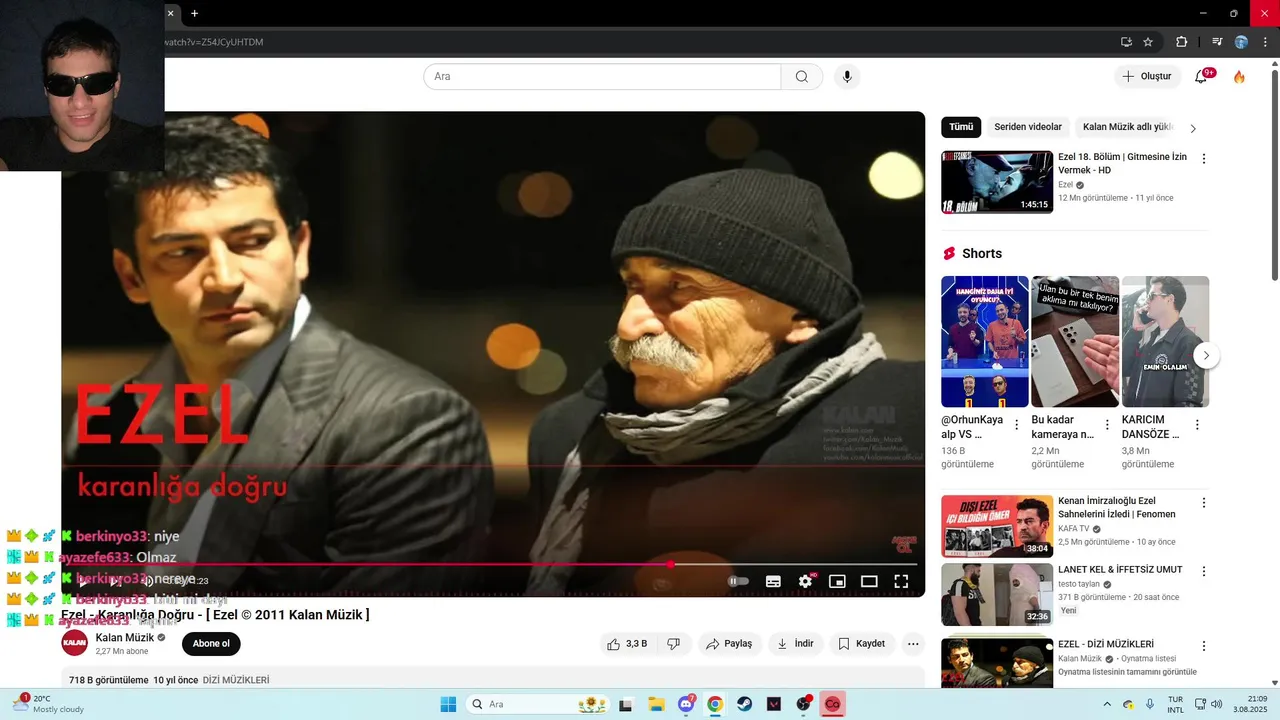
Task: Open a new Chrome tab with plus
Action: pyautogui.click(x=194, y=13)
